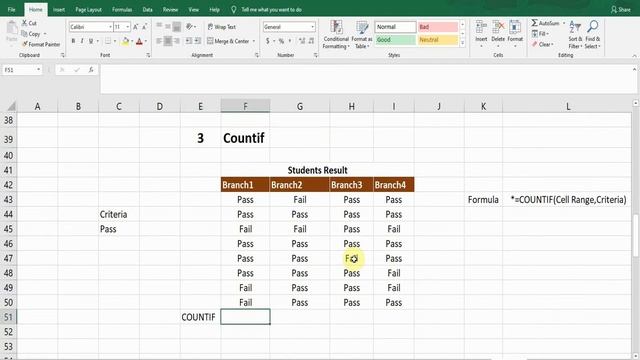Expand the Fill dropdown in Editing
Image resolution: width=640 pixels, height=360 pixels.
pos(547,34)
